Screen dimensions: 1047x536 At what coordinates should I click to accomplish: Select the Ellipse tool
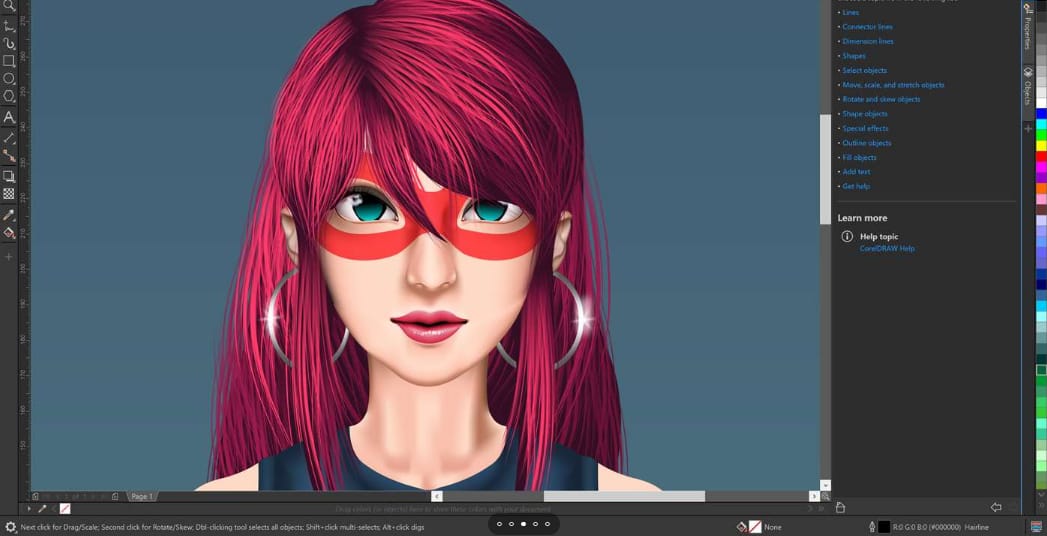pyautogui.click(x=9, y=78)
